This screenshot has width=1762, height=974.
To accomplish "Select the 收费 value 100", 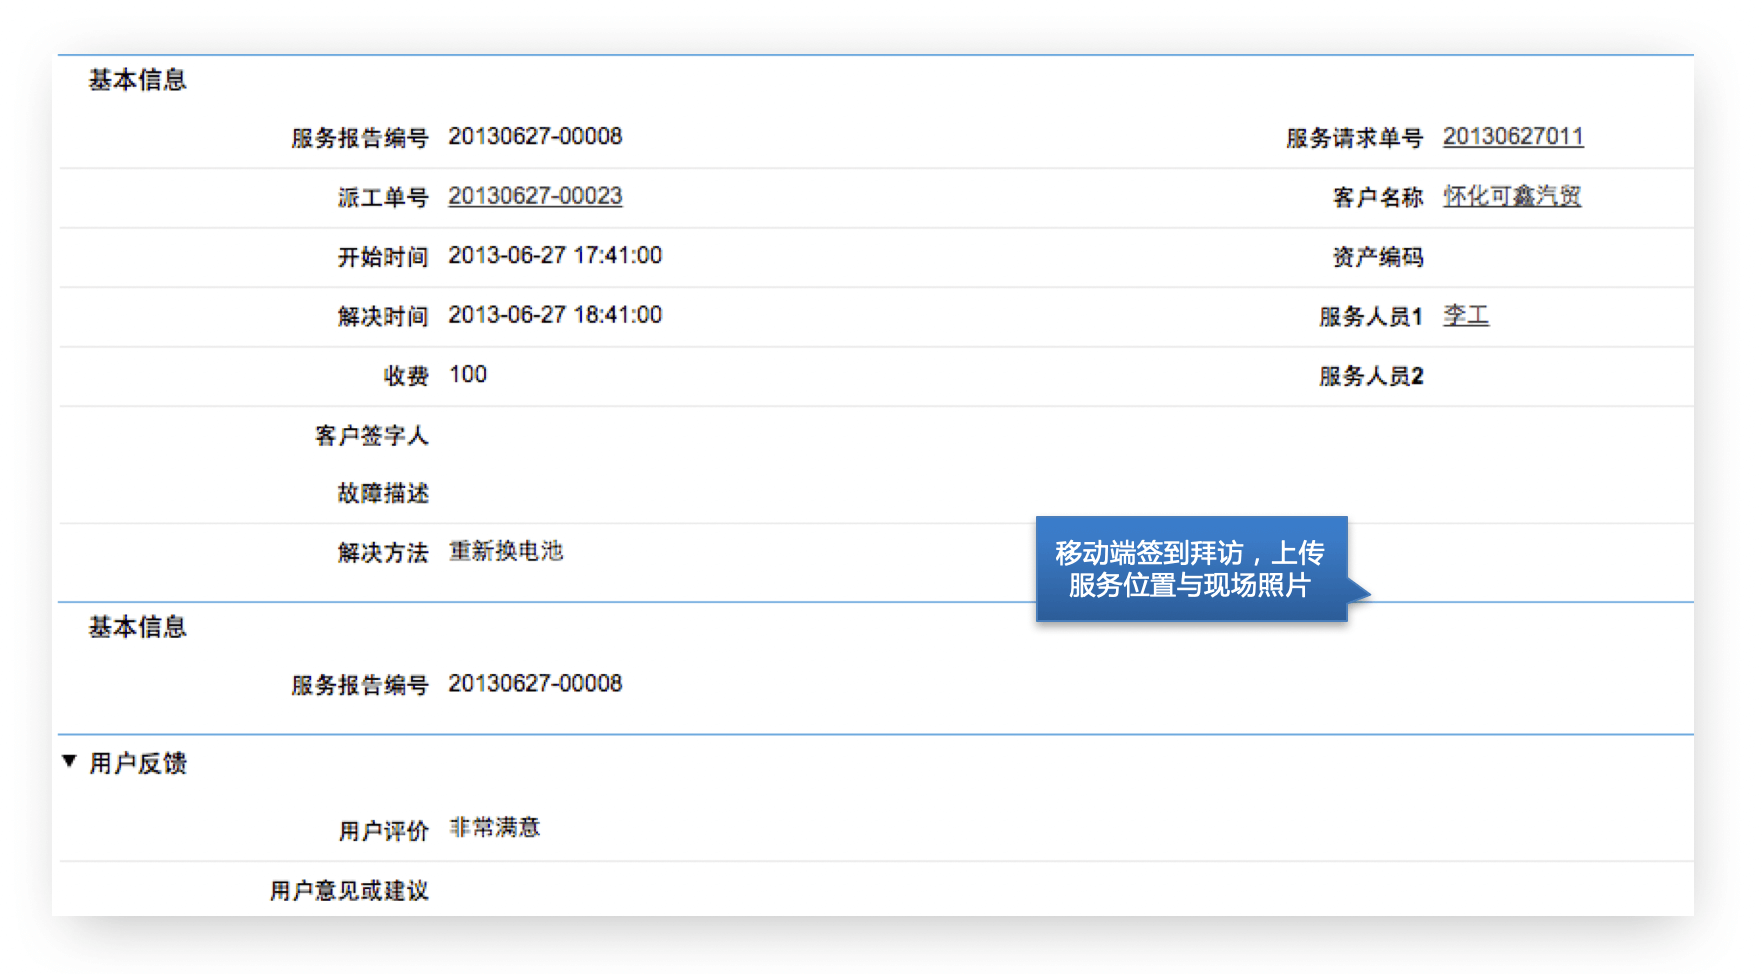I will 468,375.
